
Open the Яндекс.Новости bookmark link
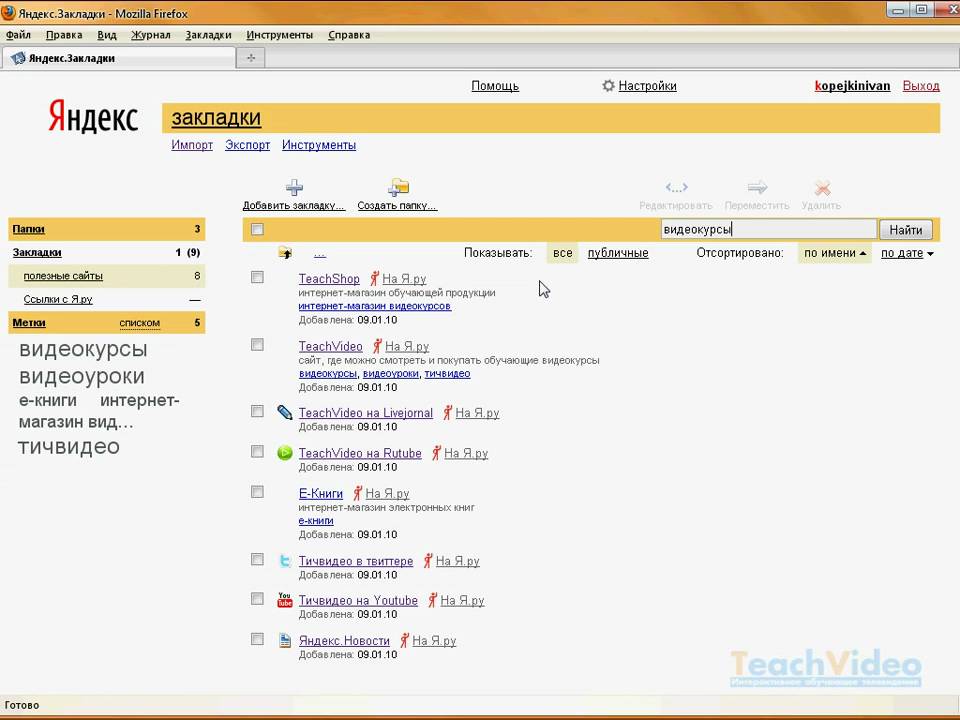344,640
